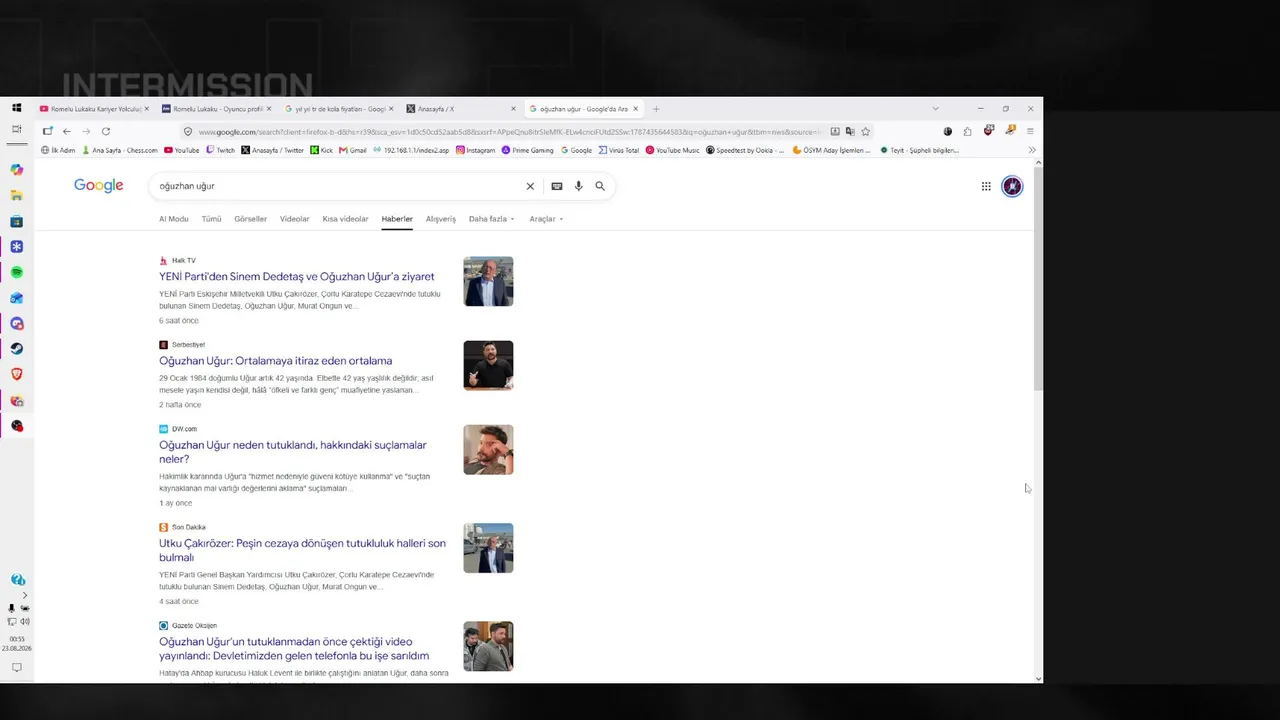The image size is (1280, 720).
Task: Open the Extensions puzzle icon
Action: (x=968, y=131)
